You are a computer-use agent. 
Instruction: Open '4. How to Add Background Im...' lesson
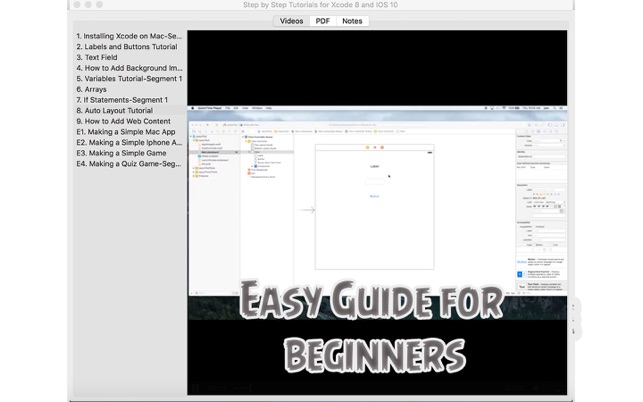129,68
